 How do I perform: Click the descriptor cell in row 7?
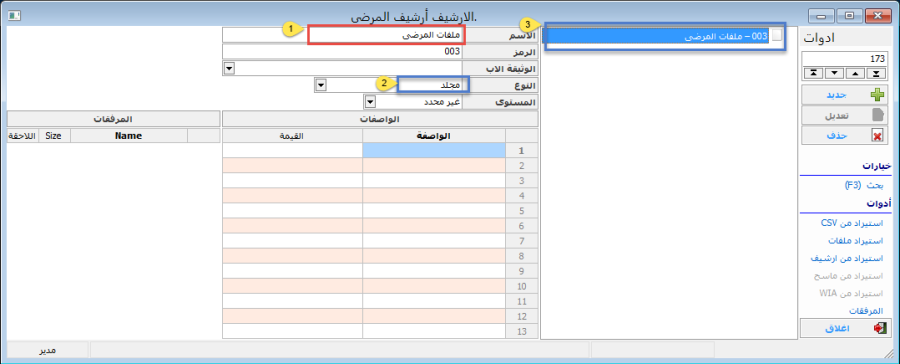(x=434, y=241)
